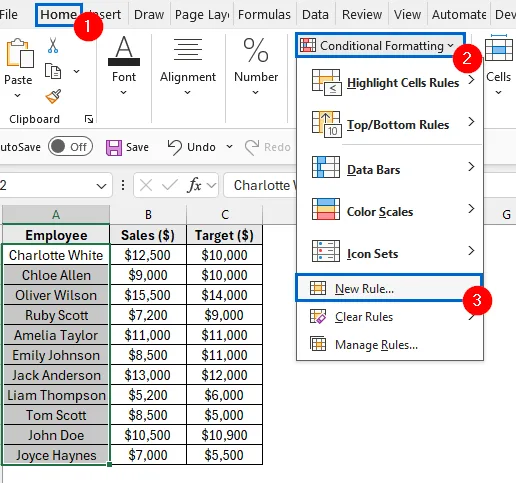Click the Number percent icon
This screenshot has width=516, height=483.
point(256,50)
